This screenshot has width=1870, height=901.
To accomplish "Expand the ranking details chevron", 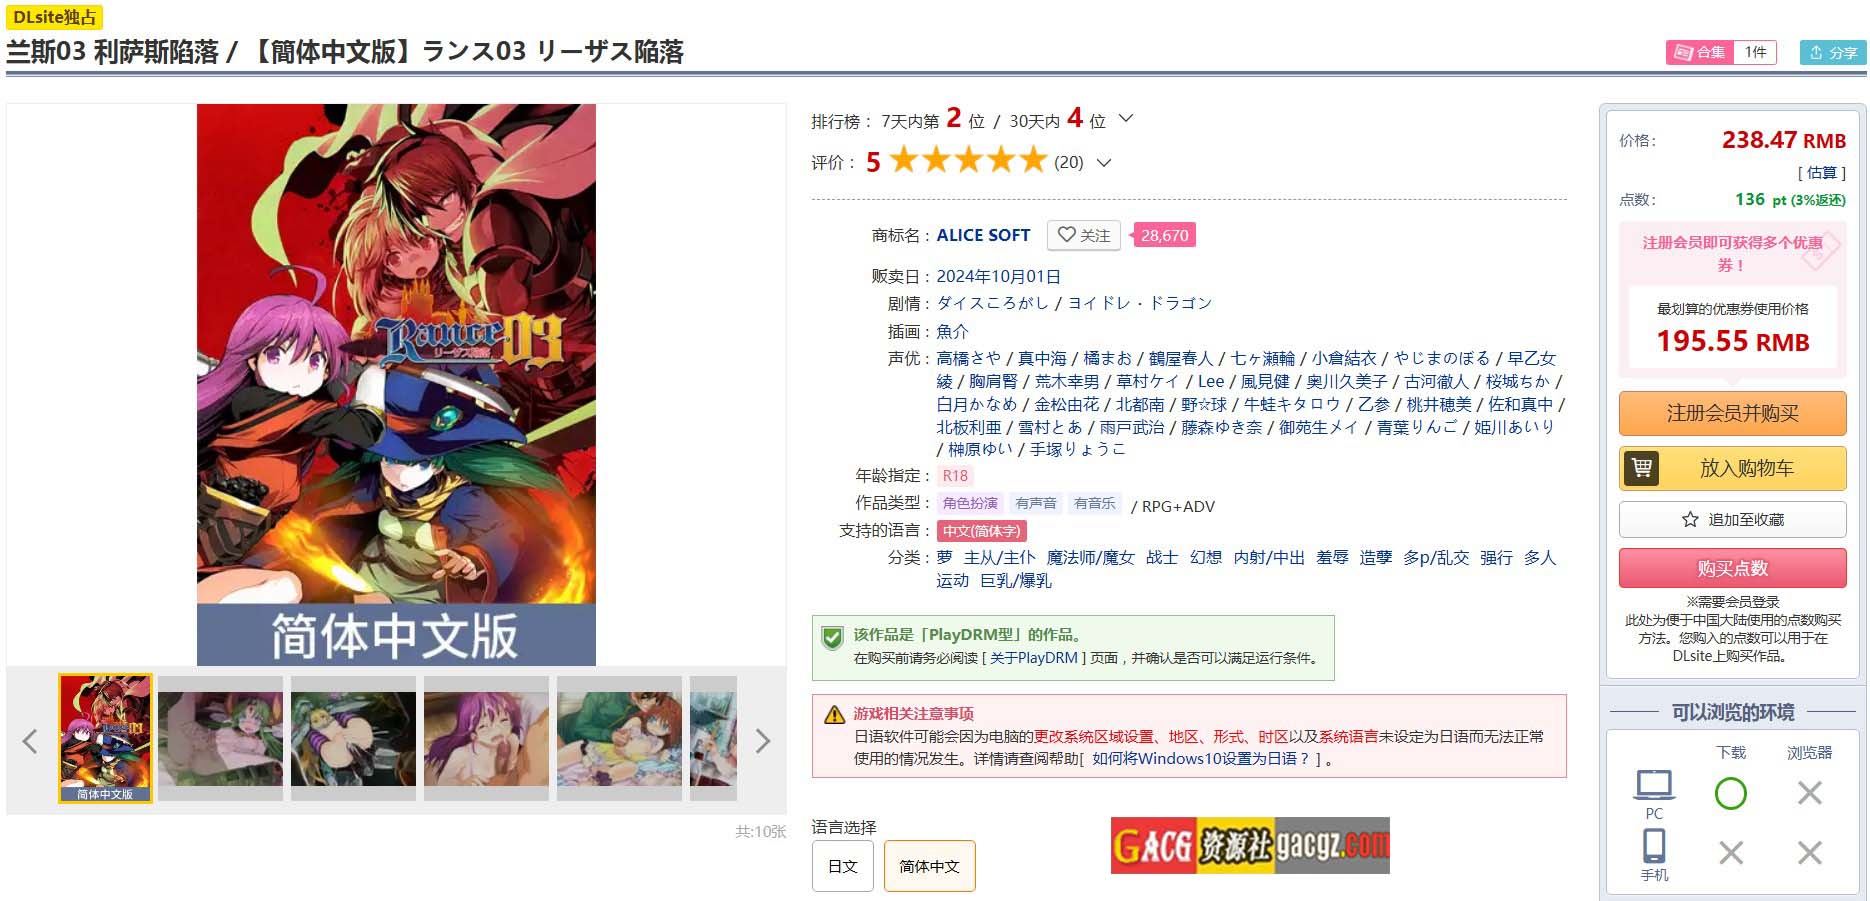I will tap(1126, 118).
